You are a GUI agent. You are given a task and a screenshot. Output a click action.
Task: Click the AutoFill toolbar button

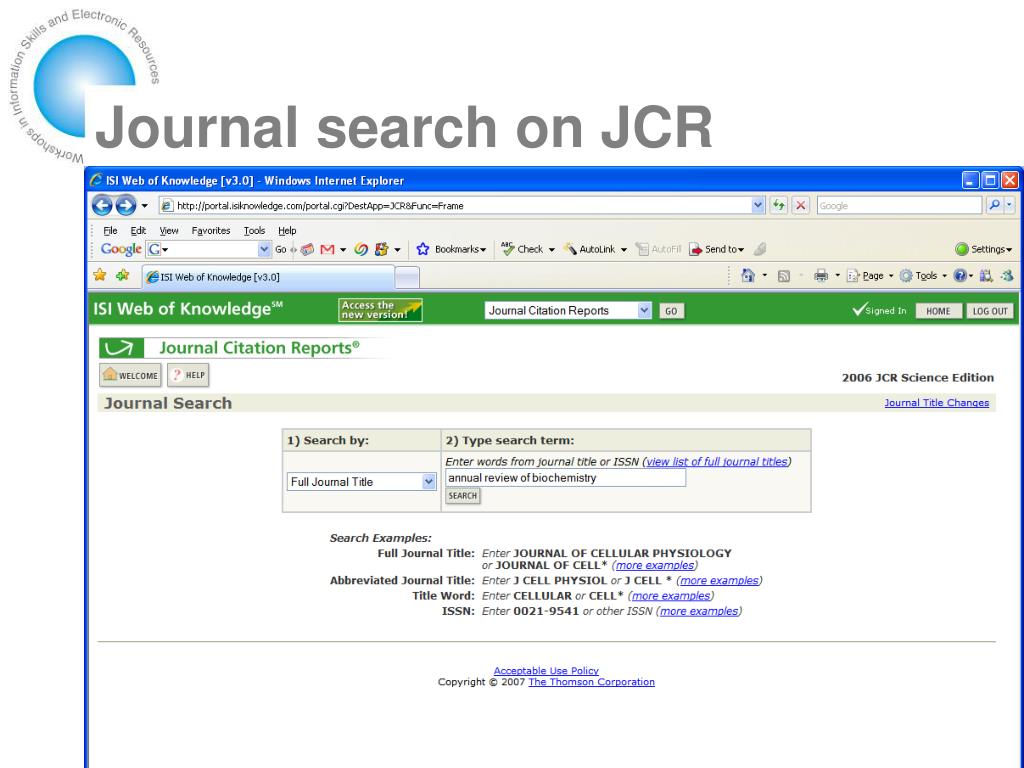[x=658, y=249]
